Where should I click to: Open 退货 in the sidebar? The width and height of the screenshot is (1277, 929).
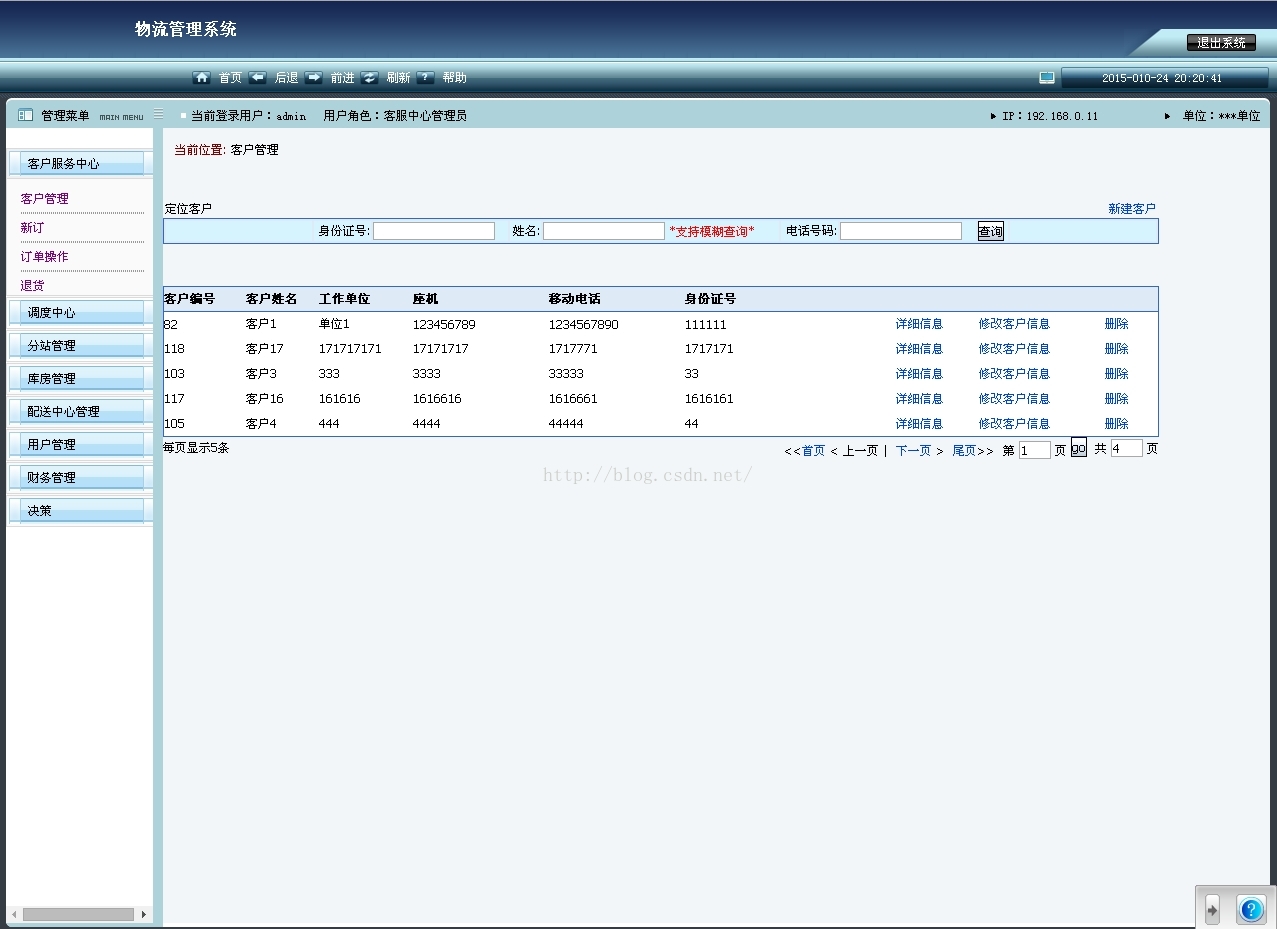(33, 286)
